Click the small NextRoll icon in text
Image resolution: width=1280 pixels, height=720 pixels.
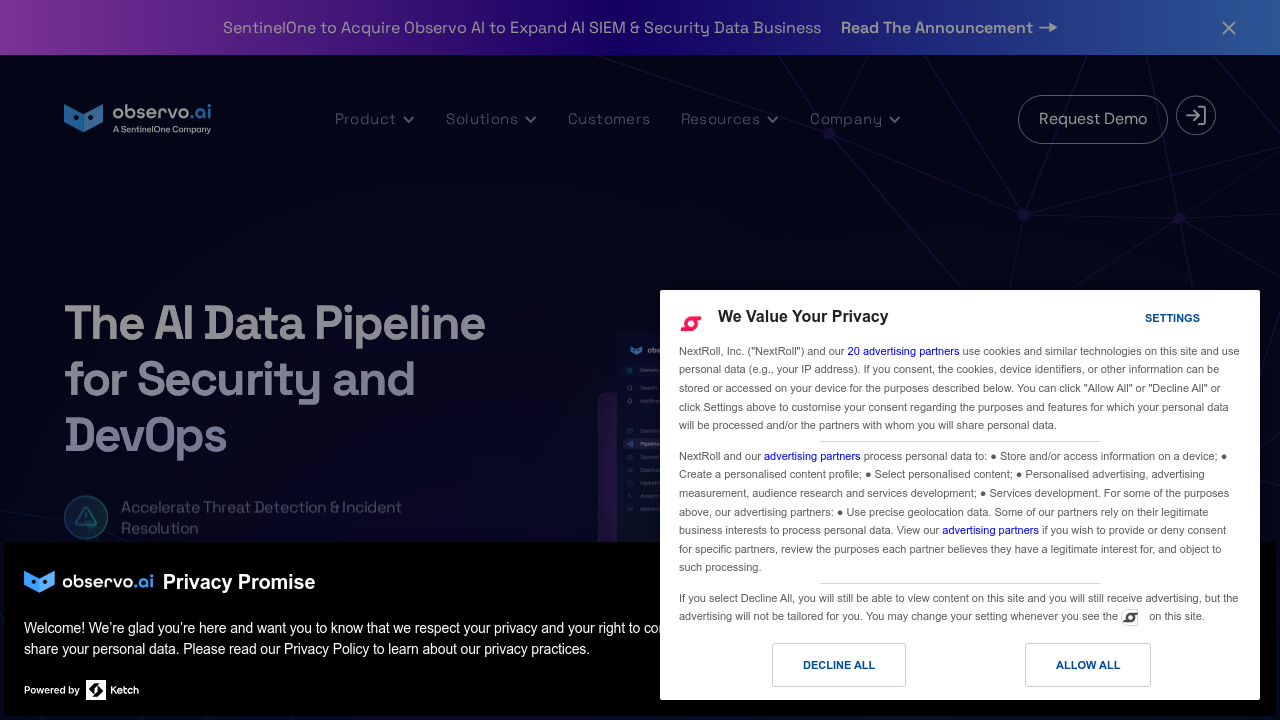(x=1130, y=617)
